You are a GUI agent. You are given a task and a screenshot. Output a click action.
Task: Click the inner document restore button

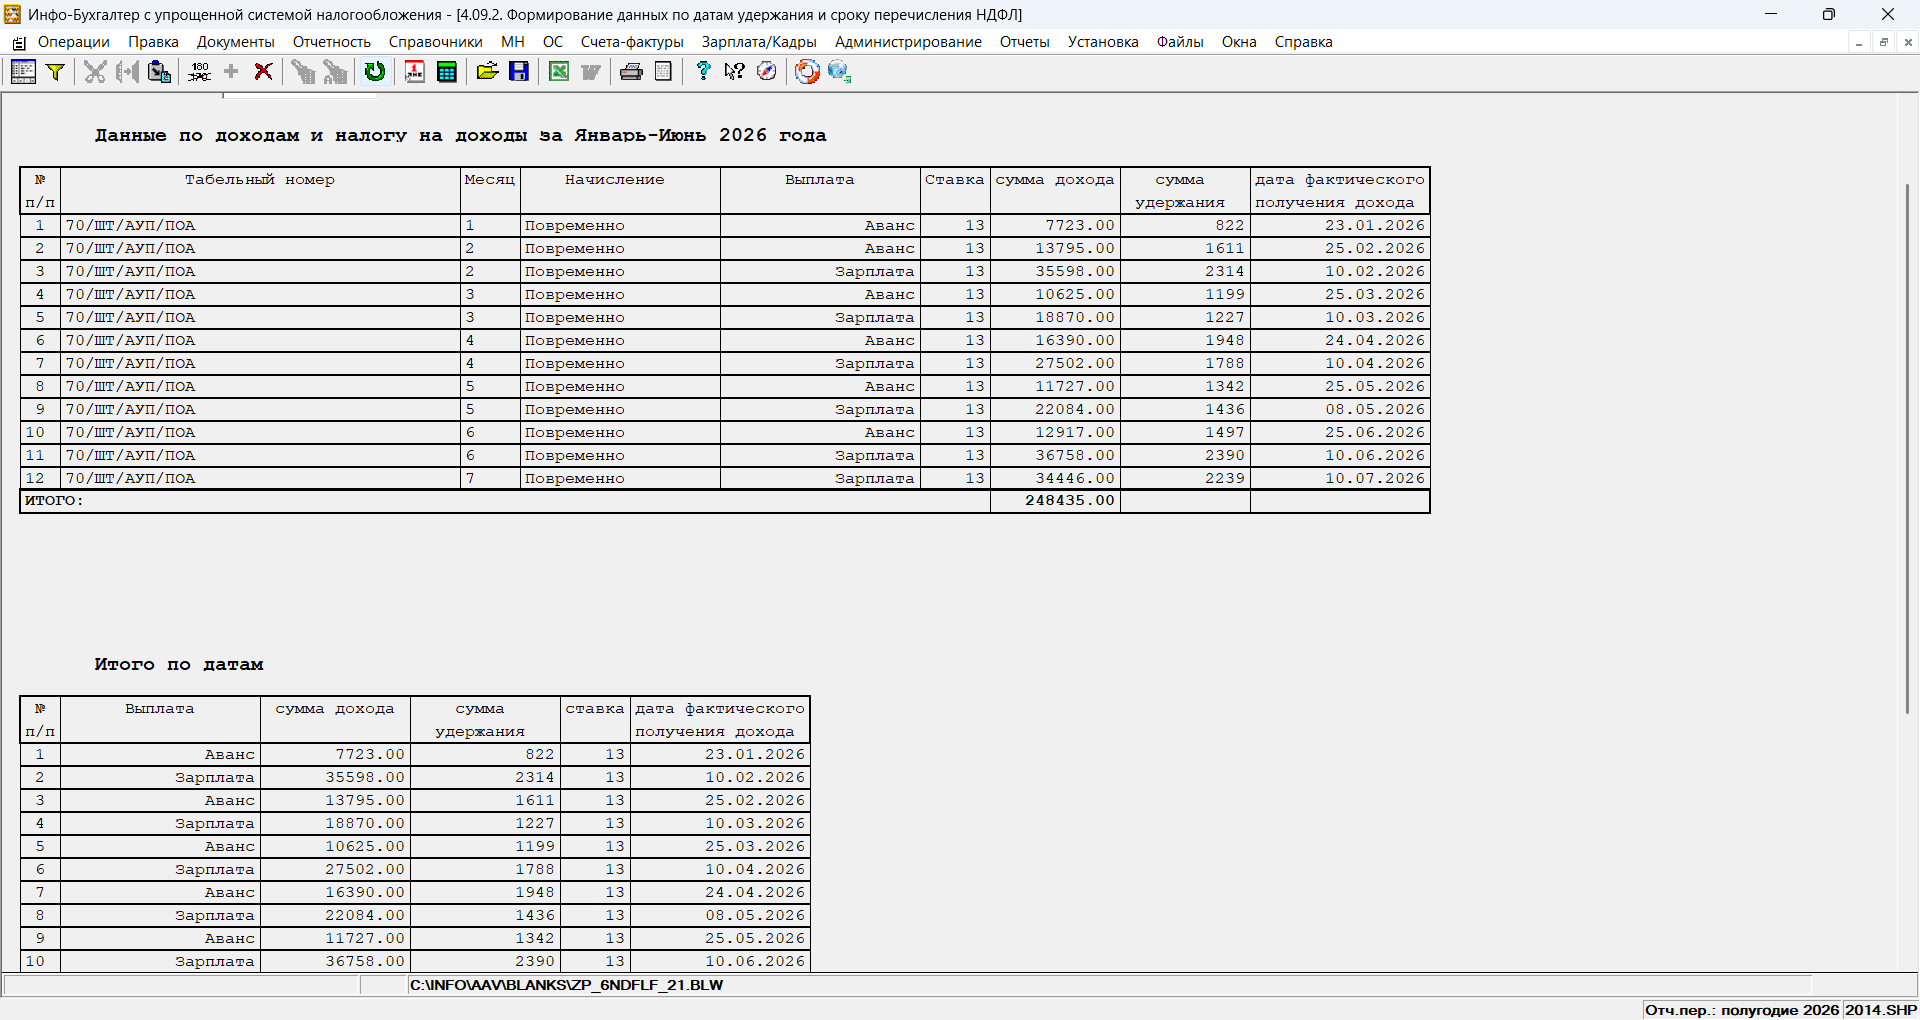[1884, 42]
